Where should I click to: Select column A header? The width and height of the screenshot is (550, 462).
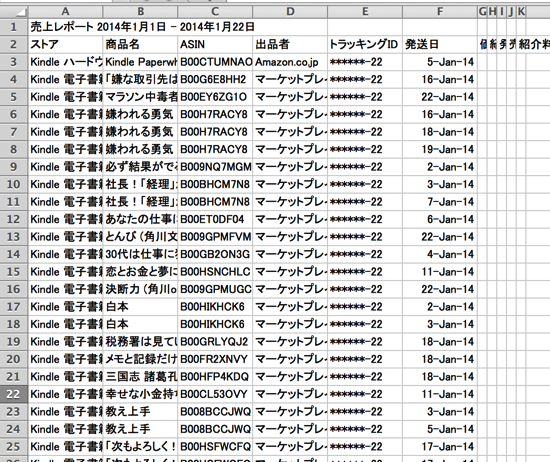point(65,12)
